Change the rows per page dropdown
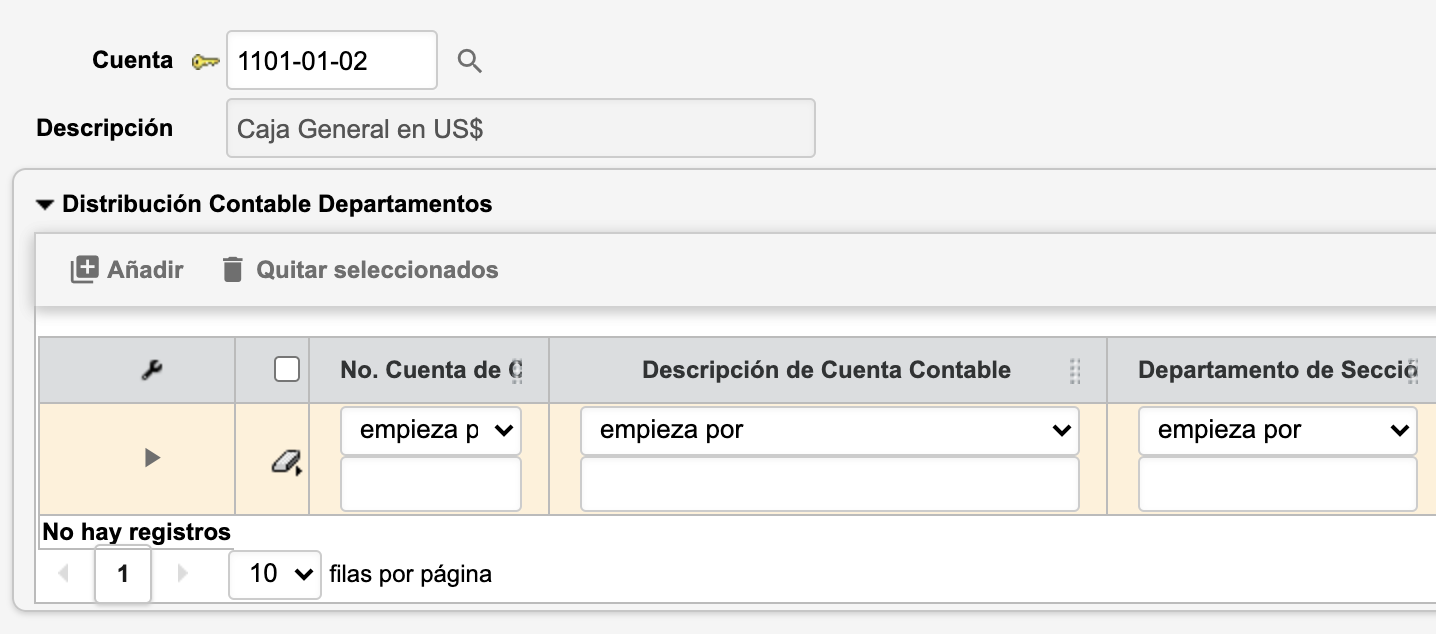Screen dimensions: 1436x634 tap(275, 574)
